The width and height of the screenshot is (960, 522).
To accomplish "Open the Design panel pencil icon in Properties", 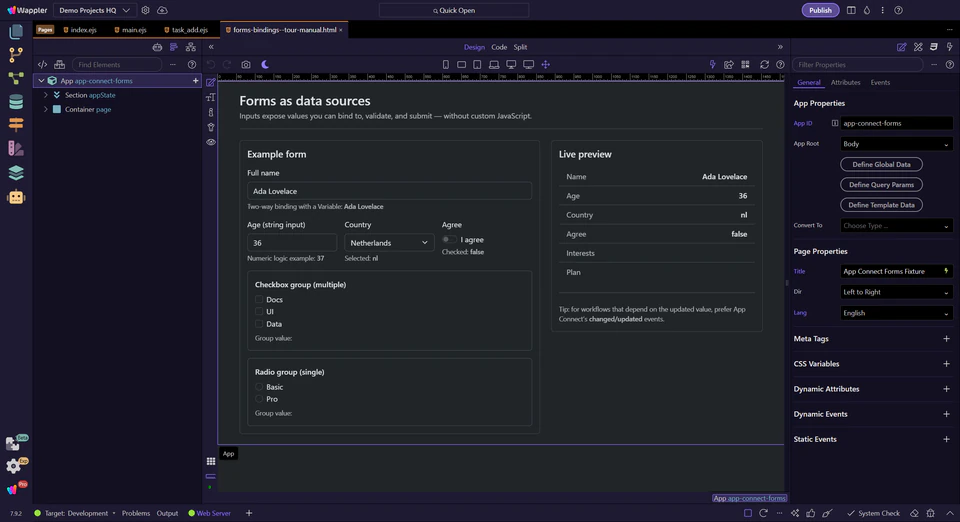I will pyautogui.click(x=902, y=47).
